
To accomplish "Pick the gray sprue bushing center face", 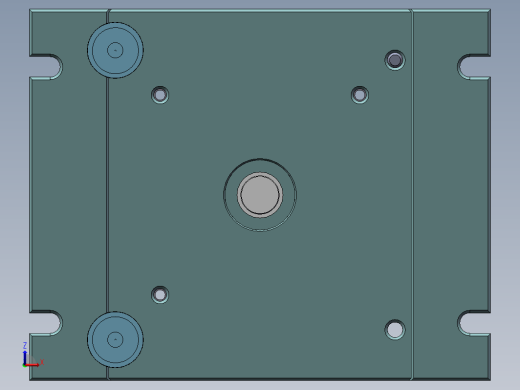I will (x=260, y=195).
